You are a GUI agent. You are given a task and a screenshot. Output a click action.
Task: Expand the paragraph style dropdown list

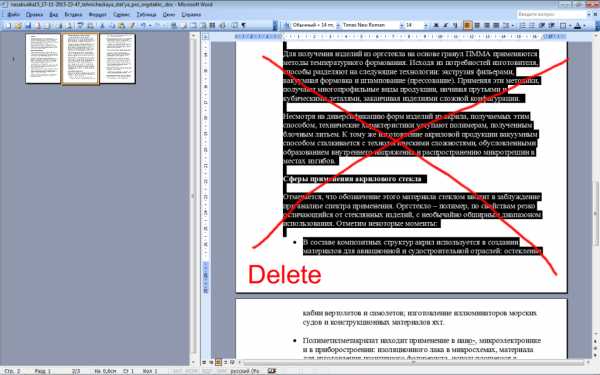338,25
